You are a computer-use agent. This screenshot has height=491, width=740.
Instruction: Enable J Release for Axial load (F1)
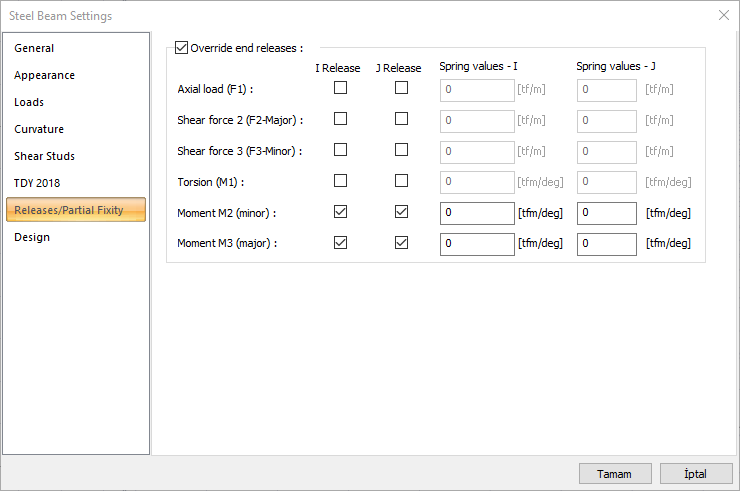pyautogui.click(x=401, y=88)
